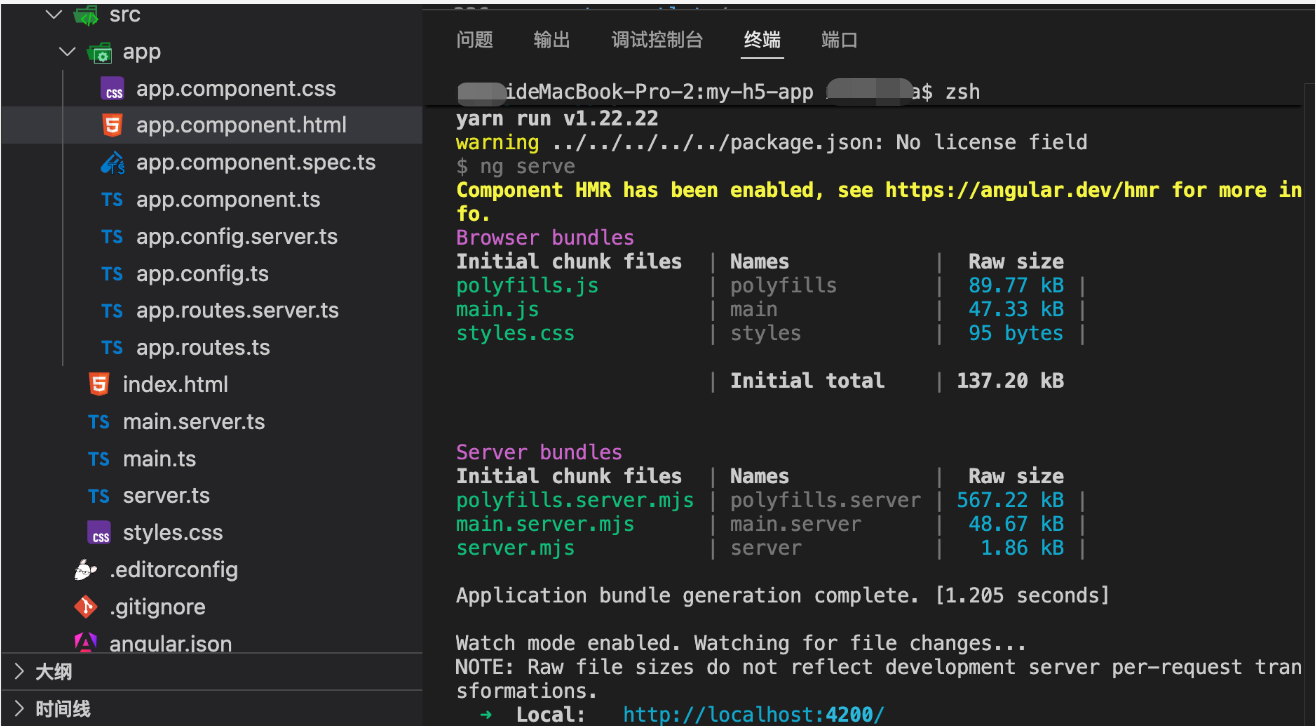The width and height of the screenshot is (1316, 726).
Task: Open app.component.css file
Action: (x=236, y=89)
